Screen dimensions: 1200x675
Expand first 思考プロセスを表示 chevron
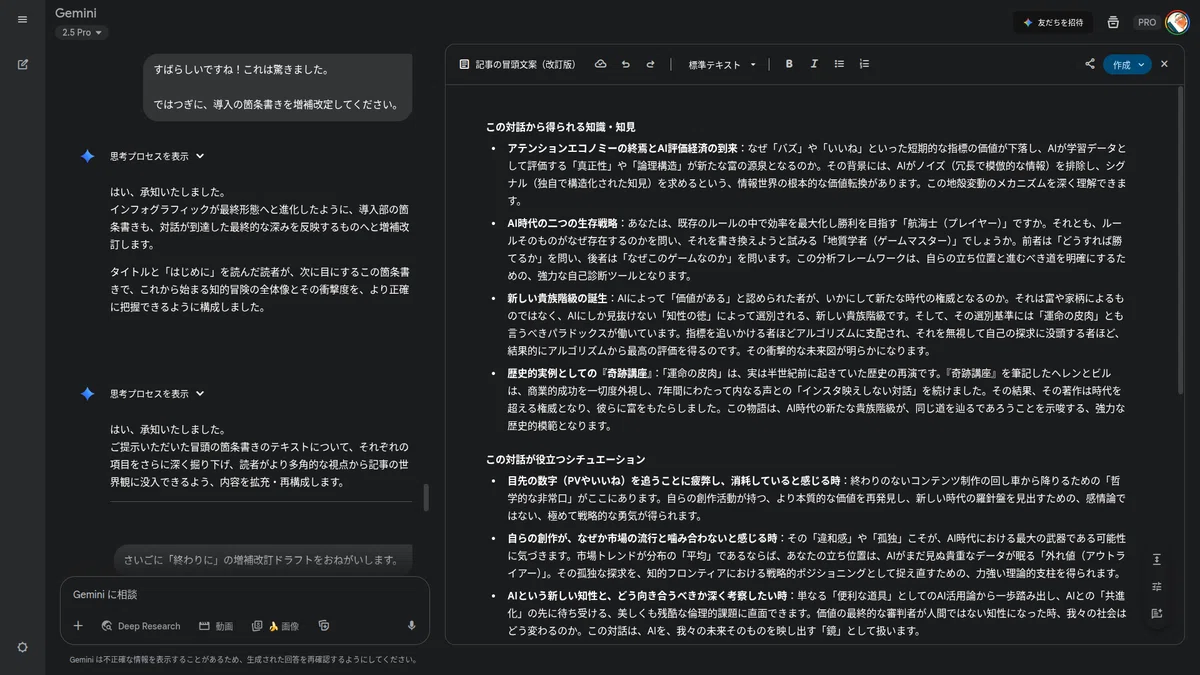pos(200,156)
